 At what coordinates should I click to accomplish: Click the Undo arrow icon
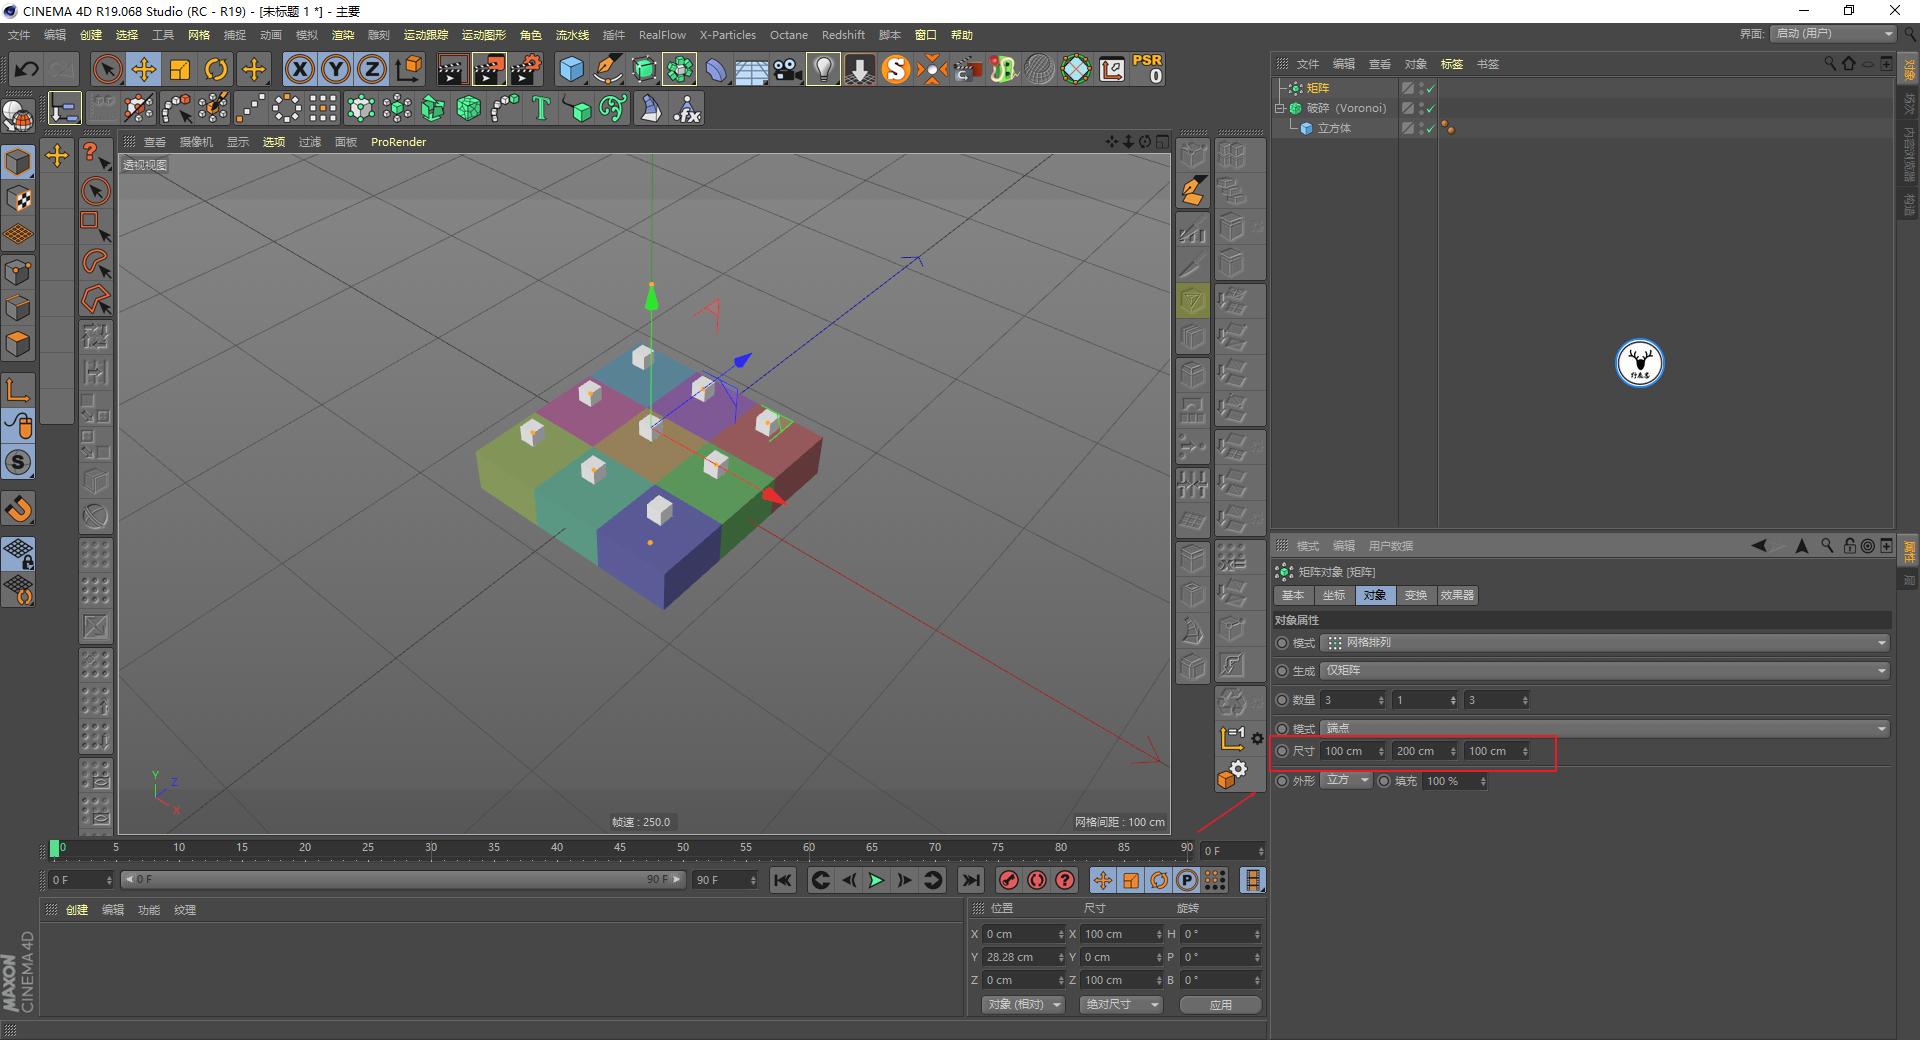[x=26, y=68]
